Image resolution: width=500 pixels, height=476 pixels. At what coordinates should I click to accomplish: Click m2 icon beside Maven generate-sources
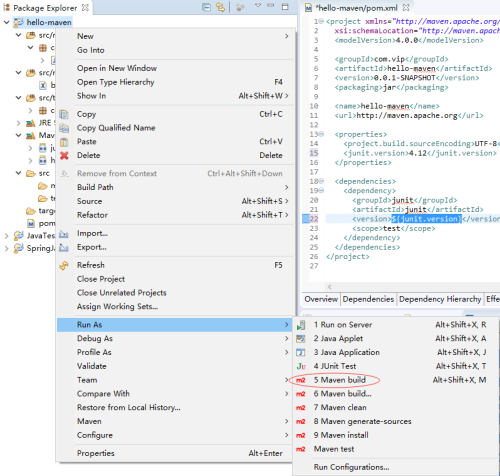(x=301, y=422)
